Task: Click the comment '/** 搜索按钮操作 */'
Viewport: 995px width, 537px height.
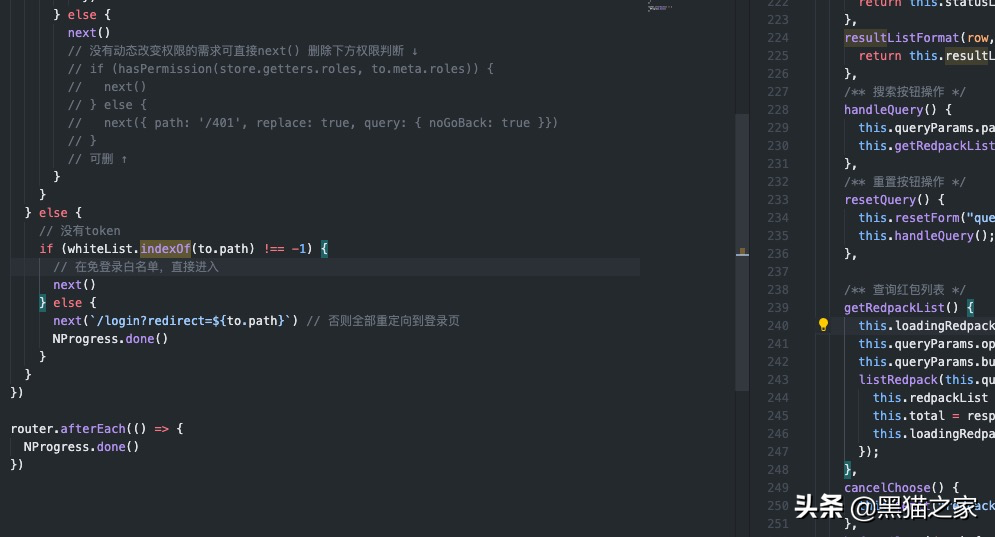Action: pos(905,92)
